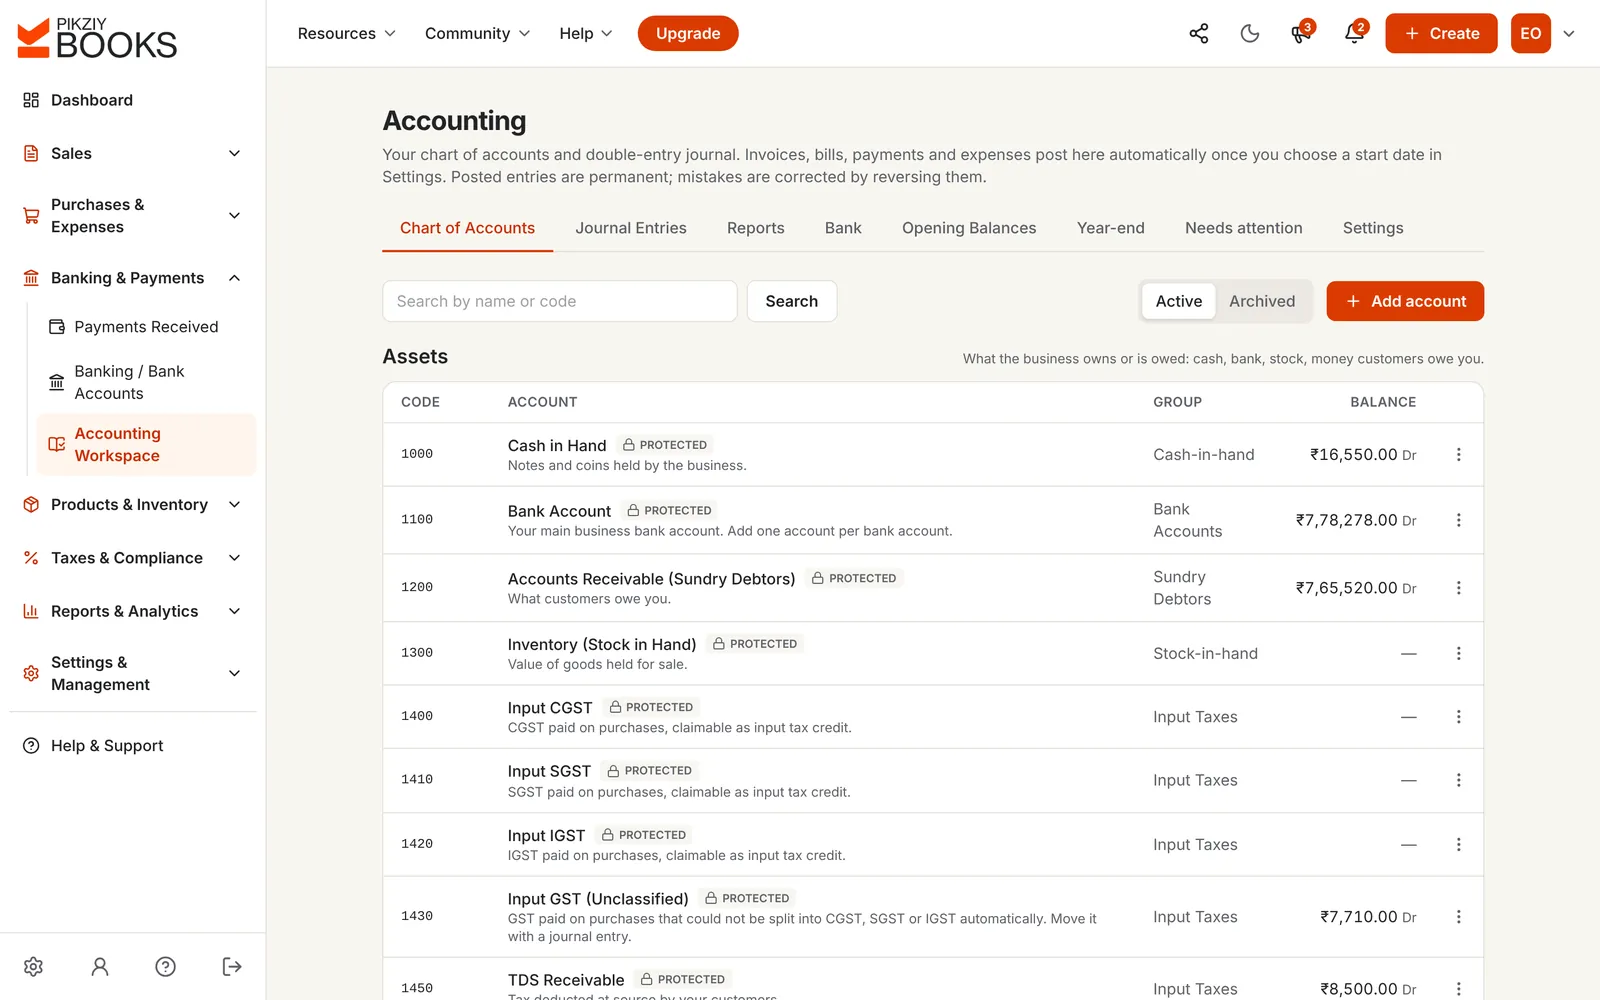Collapse Banking & Payments section
This screenshot has height=1000, width=1600.
(x=131, y=278)
